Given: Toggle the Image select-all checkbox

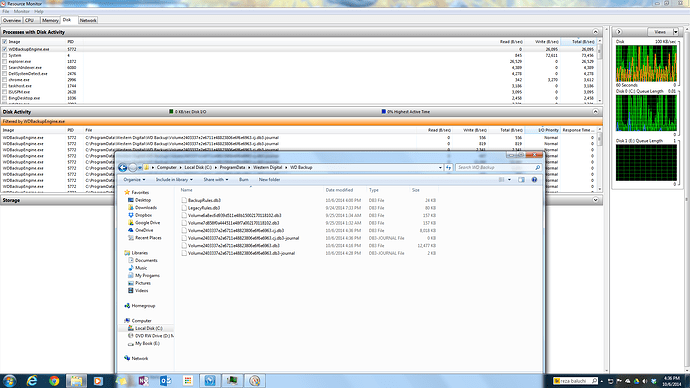Looking at the screenshot, I should pos(4,42).
